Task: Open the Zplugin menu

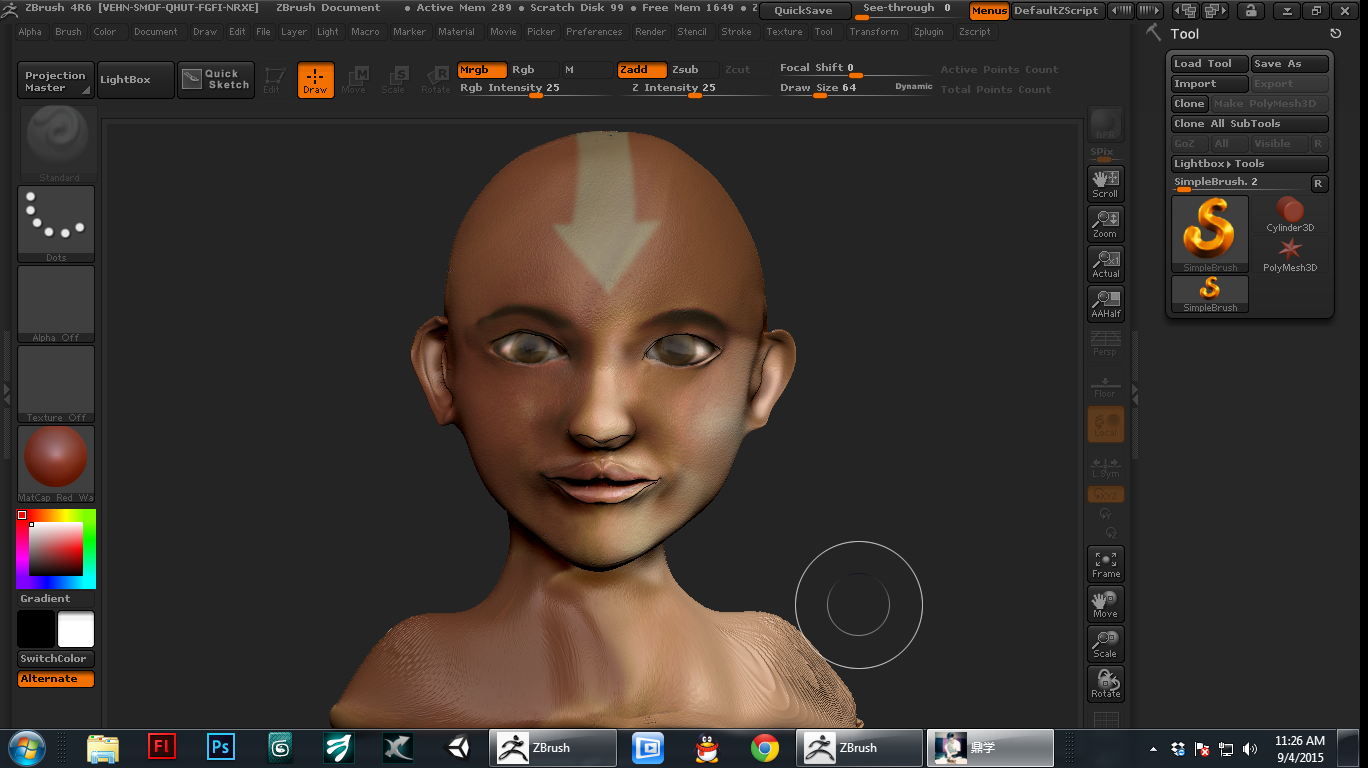Action: point(929,32)
